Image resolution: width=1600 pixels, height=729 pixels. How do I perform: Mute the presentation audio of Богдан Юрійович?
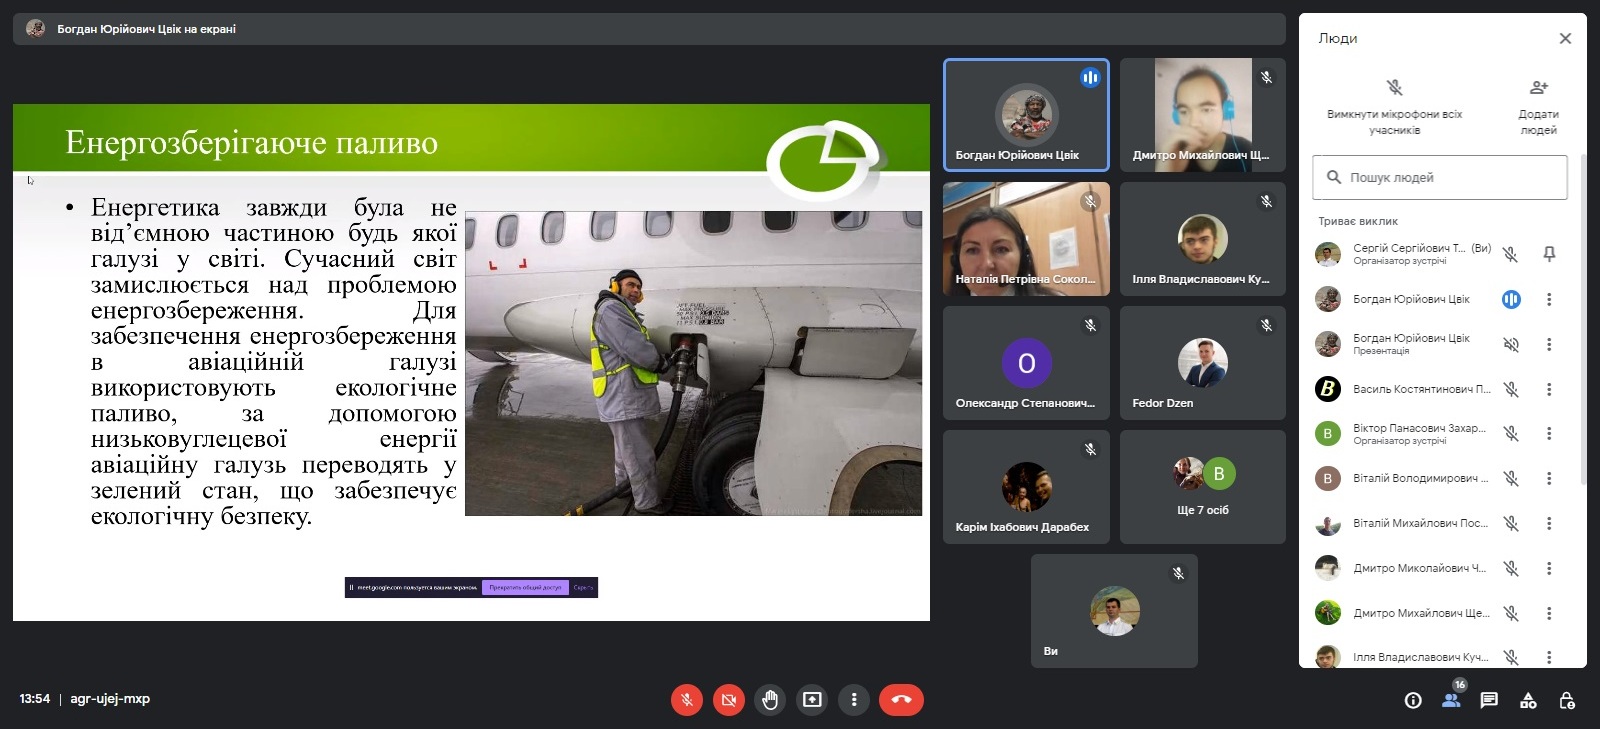pyautogui.click(x=1511, y=344)
